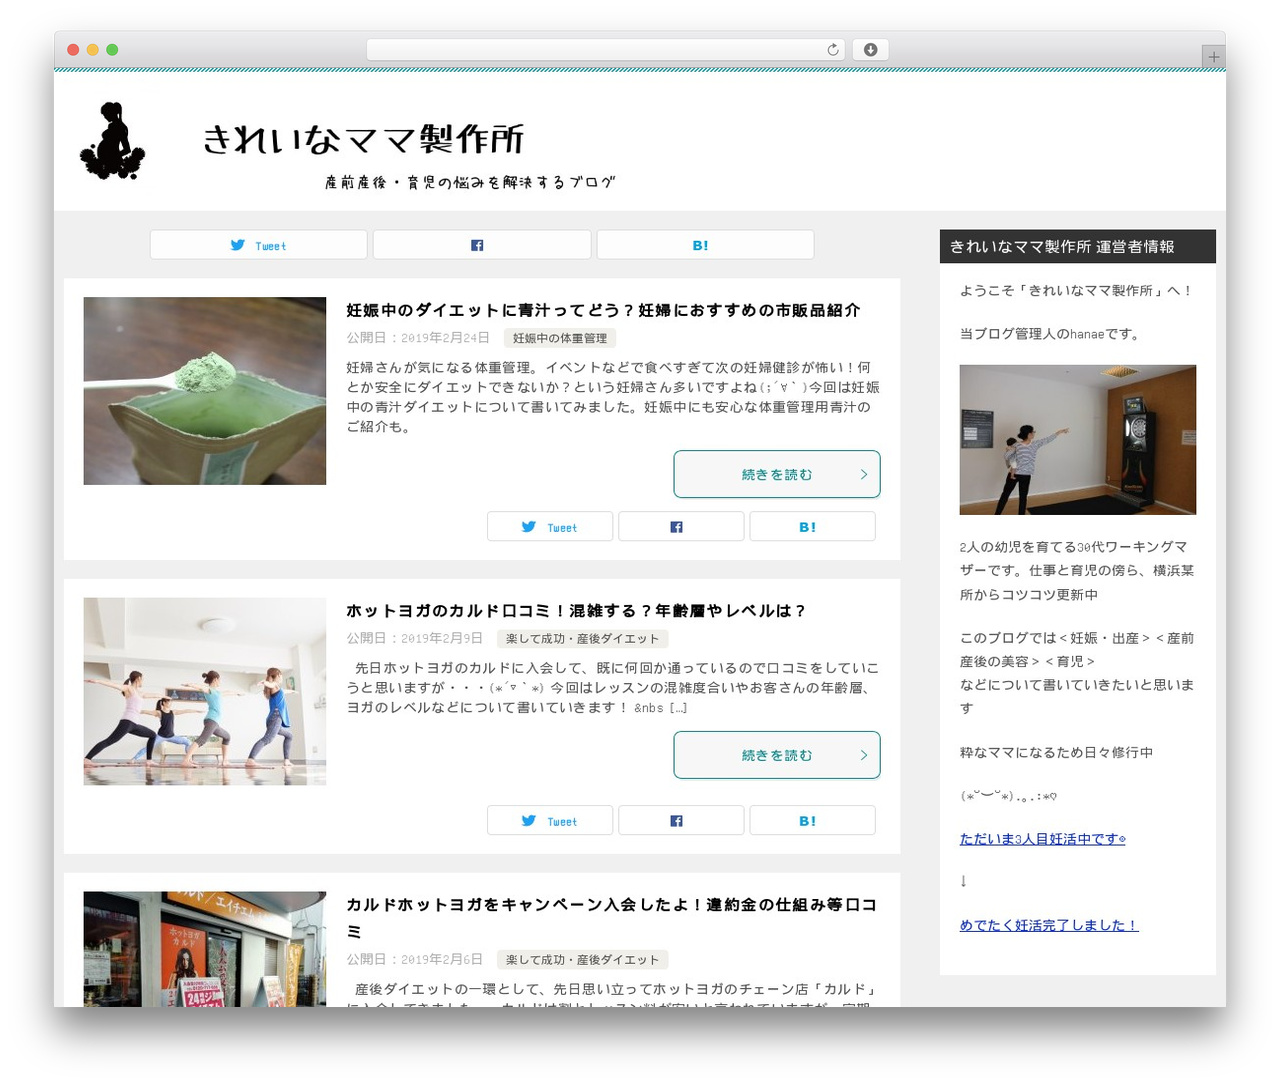Share the page via top Tweet button

pos(259,245)
